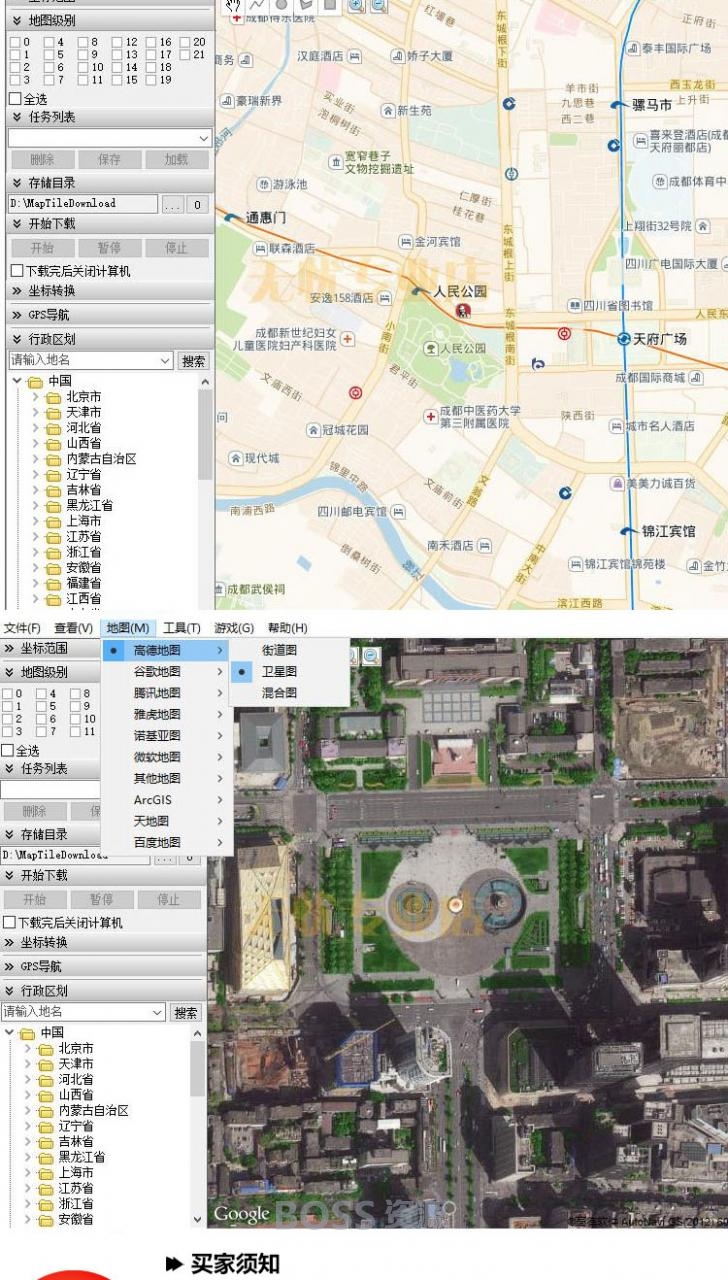Viewport: 728px width, 1280px height.
Task: Check map level 21 in street-map window
Action: point(186,54)
